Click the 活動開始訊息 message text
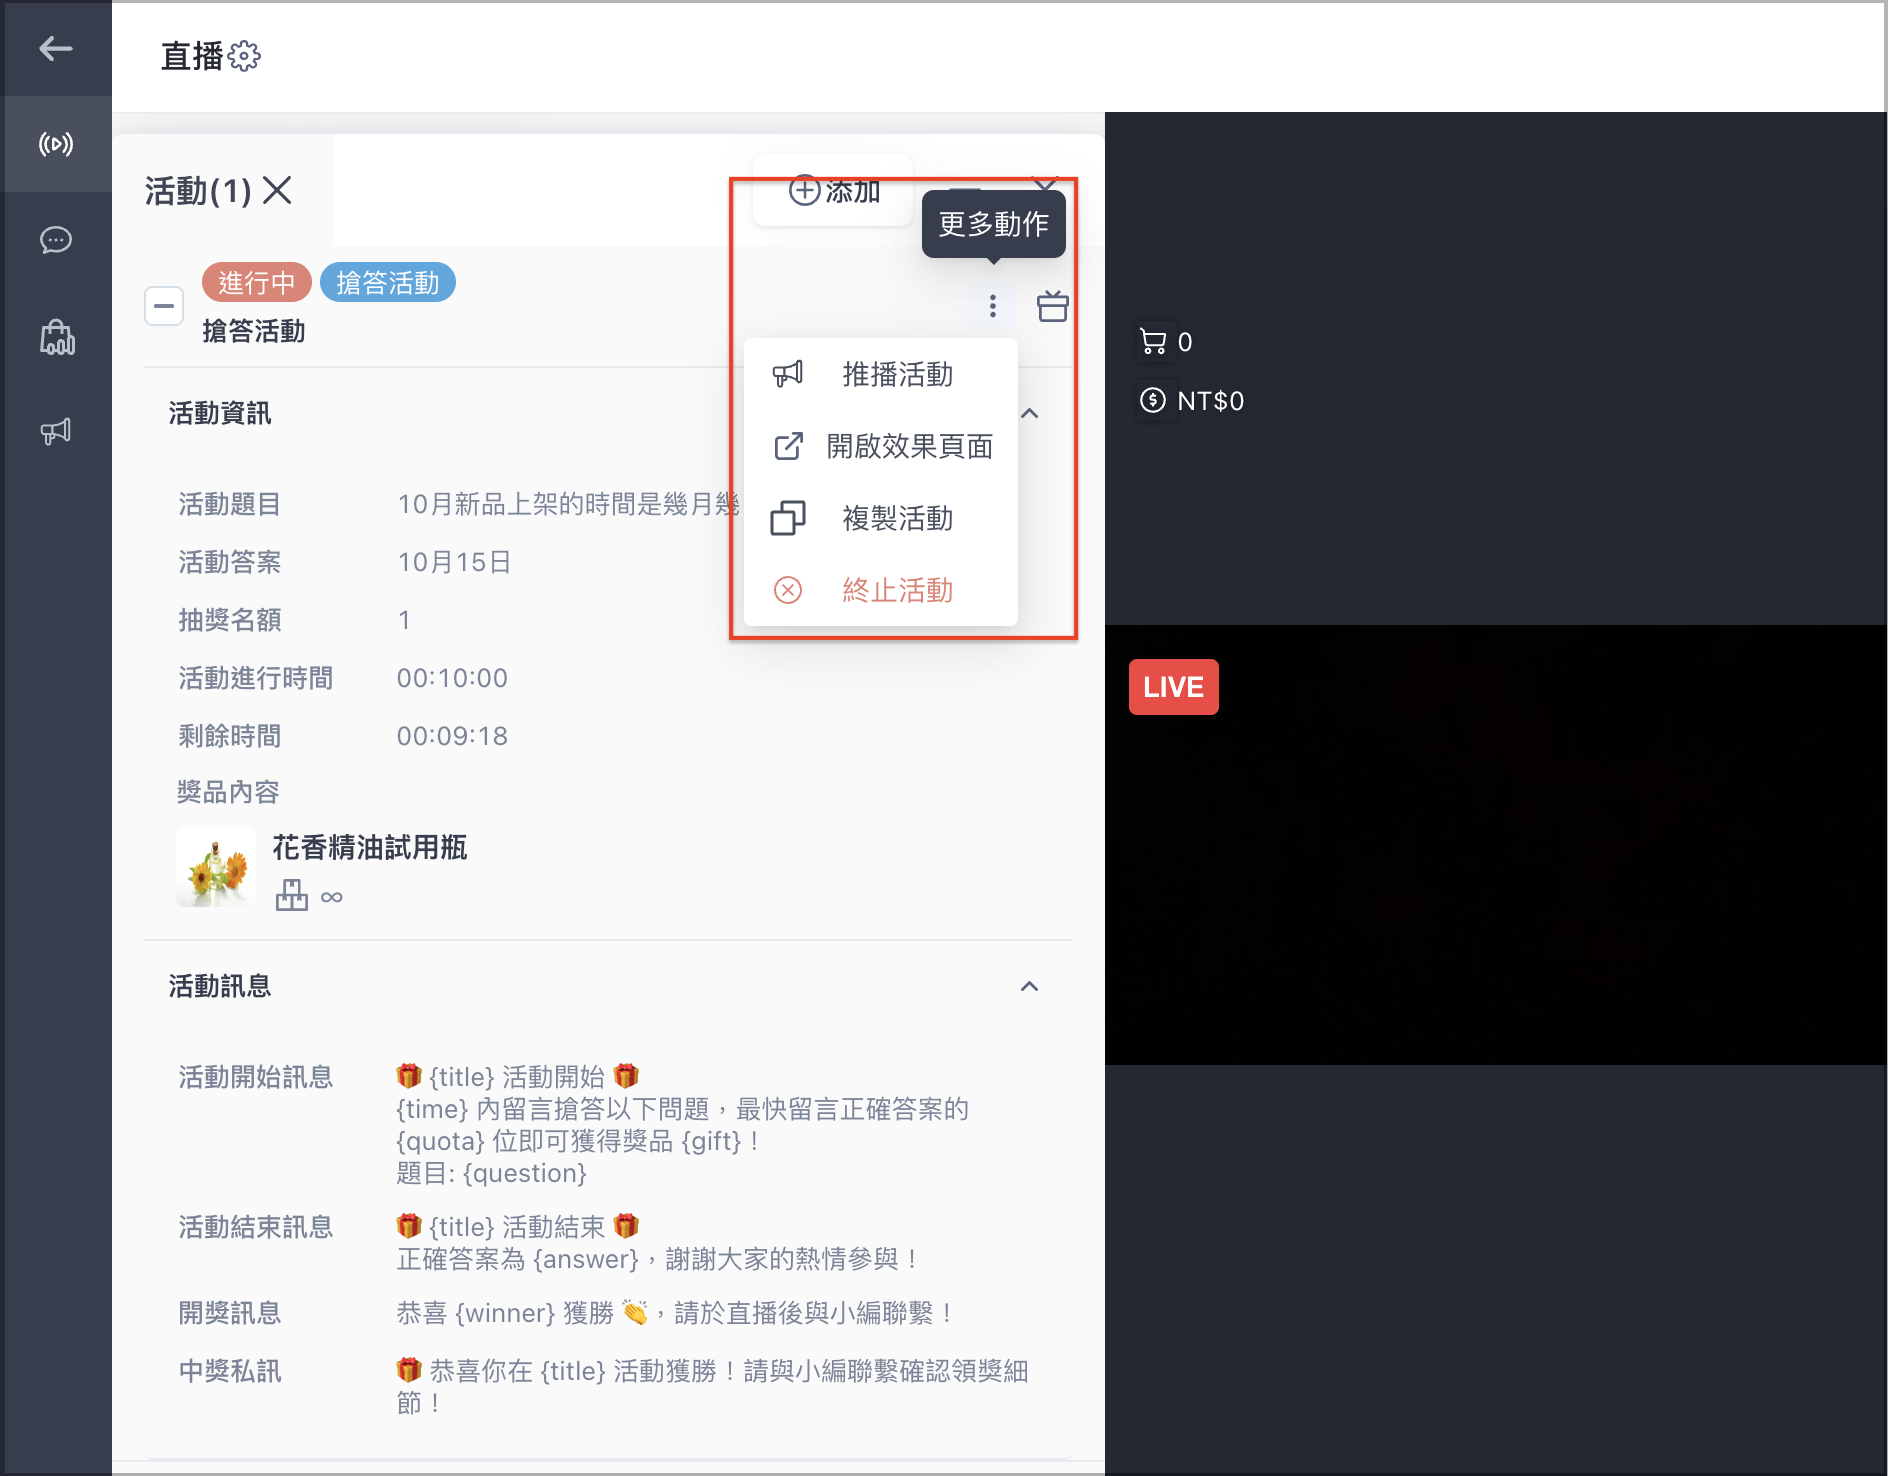This screenshot has width=1888, height=1476. [x=682, y=1124]
